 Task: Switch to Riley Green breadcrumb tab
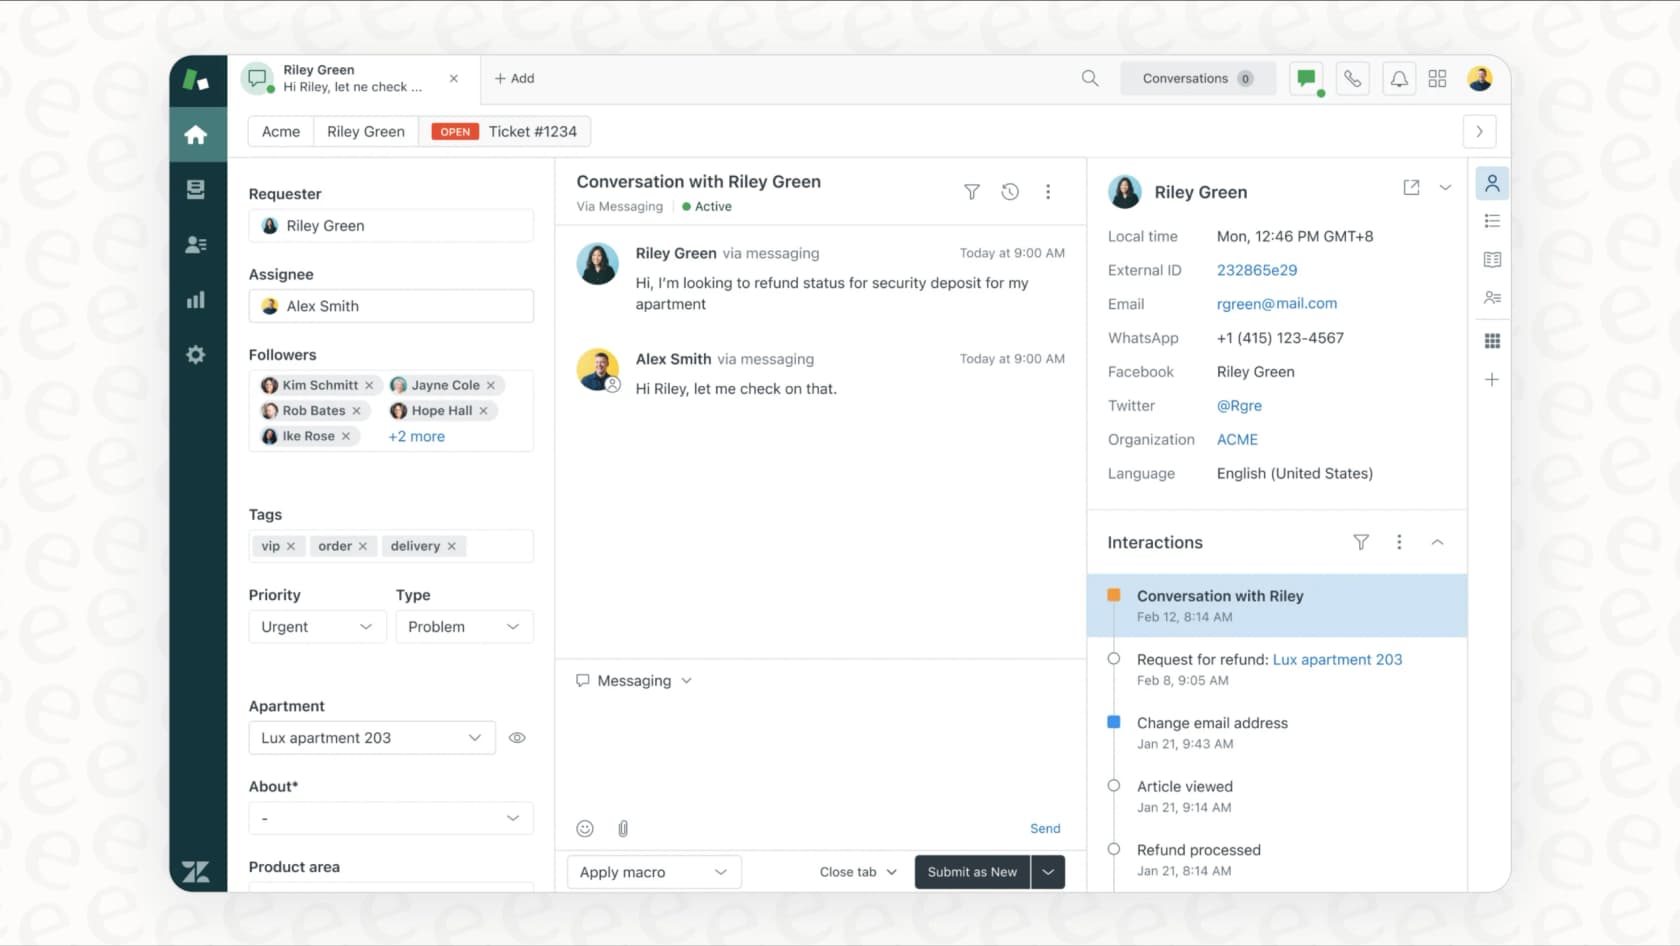pos(366,131)
